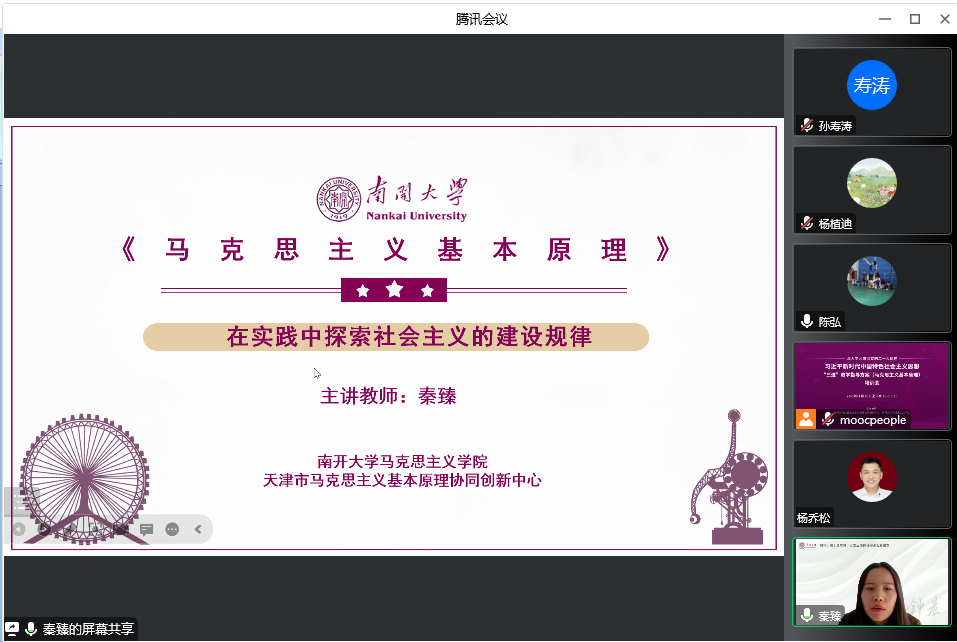The image size is (957, 642).
Task: Click the muted microphone icon for moocpeople
Action: pyautogui.click(x=828, y=419)
